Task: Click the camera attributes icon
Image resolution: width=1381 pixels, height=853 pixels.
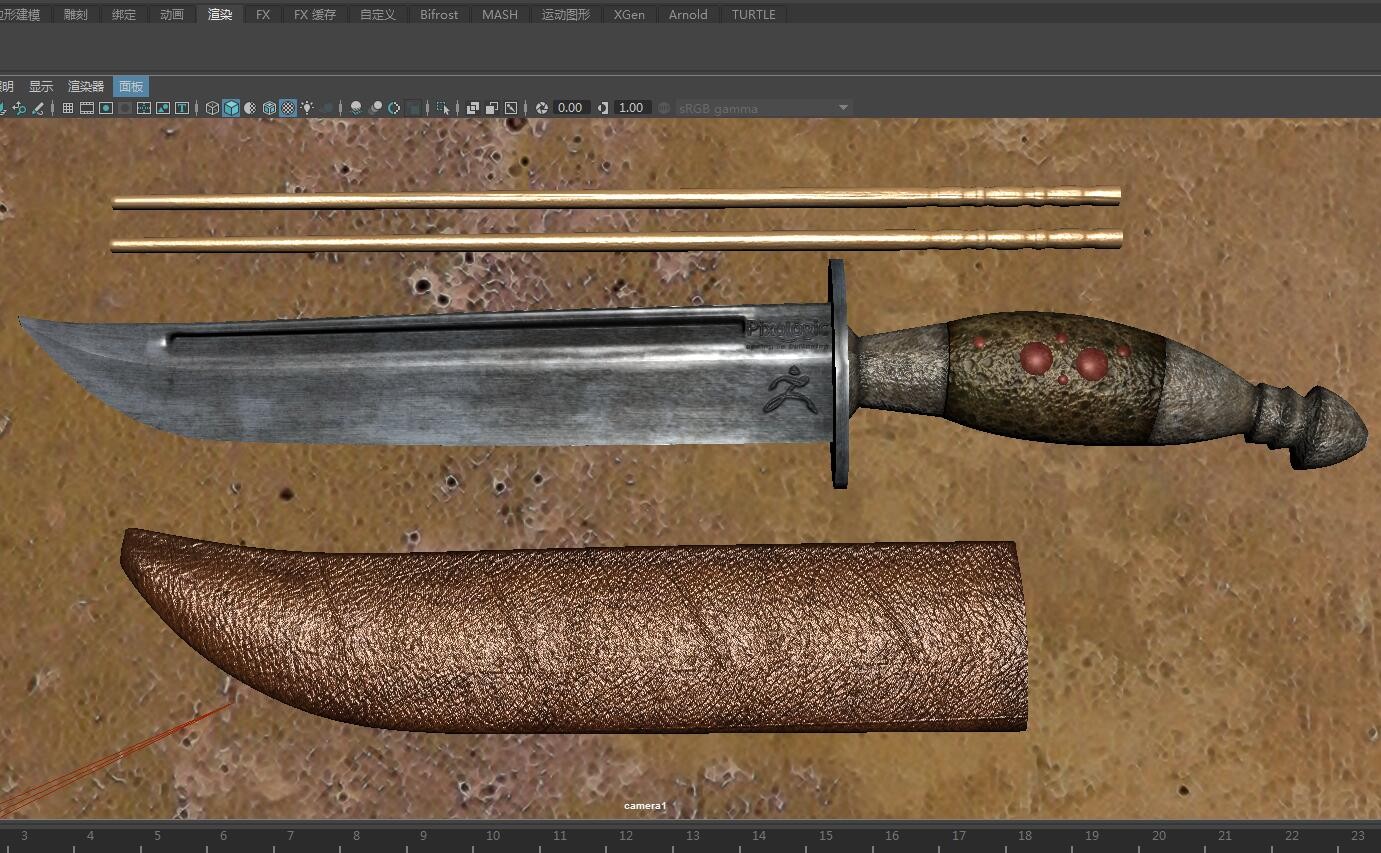Action: 19,108
